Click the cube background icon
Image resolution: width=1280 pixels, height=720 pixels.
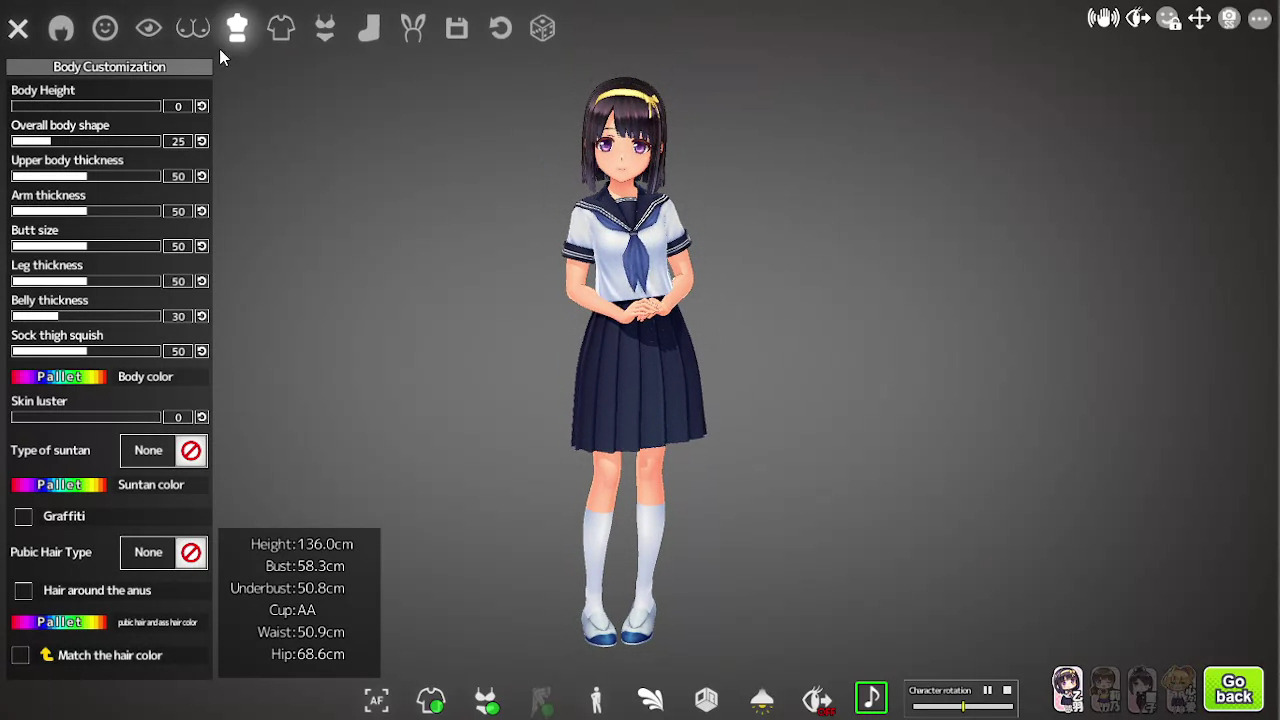click(706, 700)
